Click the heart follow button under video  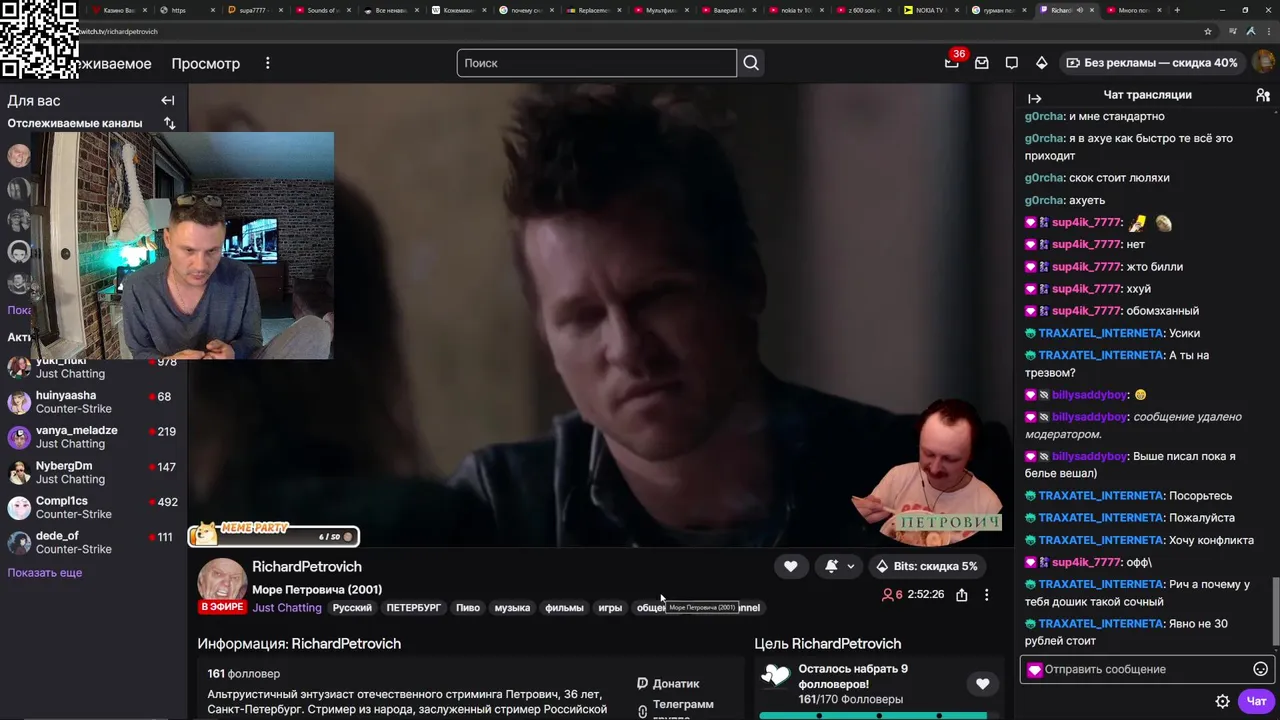coord(790,566)
